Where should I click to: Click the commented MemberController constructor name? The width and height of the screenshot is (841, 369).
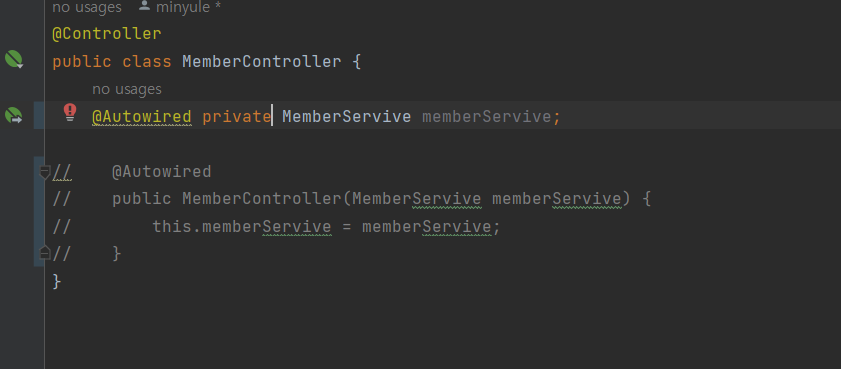(x=262, y=199)
